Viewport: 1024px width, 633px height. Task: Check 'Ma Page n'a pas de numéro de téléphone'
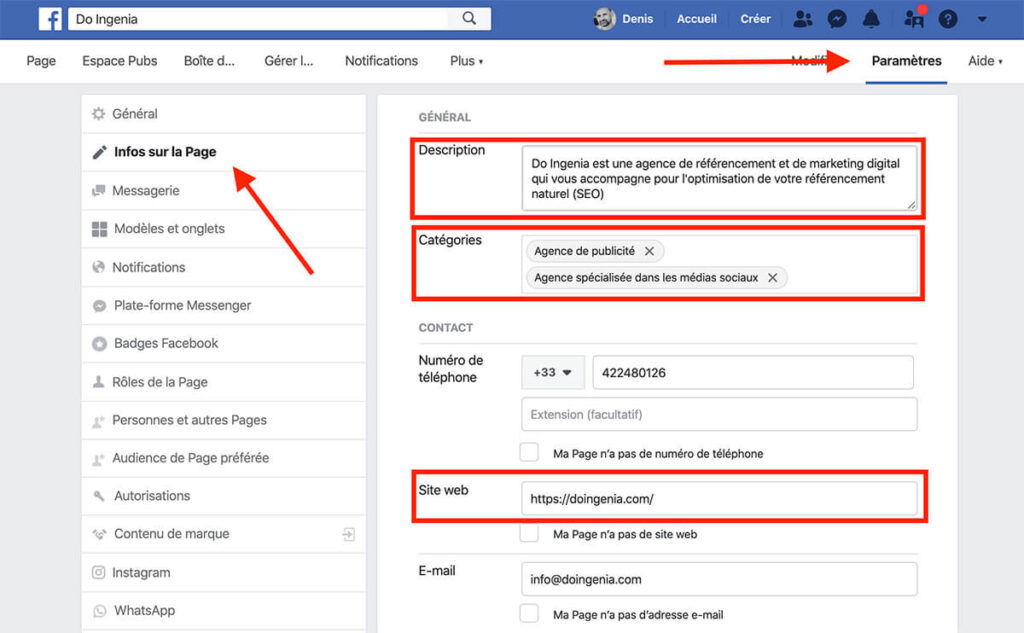529,452
